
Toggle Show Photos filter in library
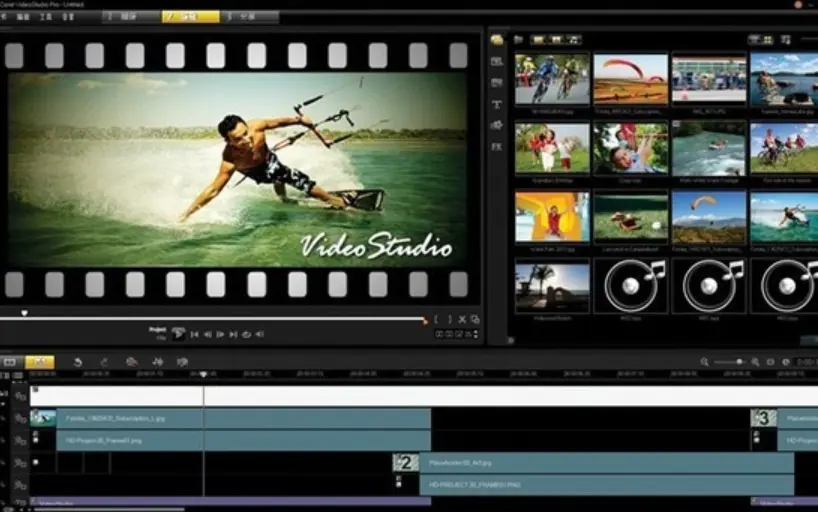[556, 40]
